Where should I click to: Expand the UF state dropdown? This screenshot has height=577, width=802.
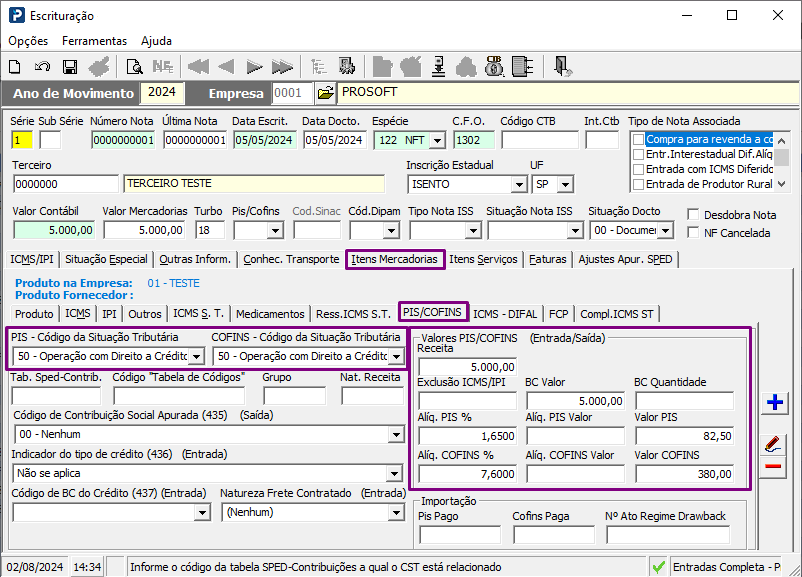tap(565, 185)
